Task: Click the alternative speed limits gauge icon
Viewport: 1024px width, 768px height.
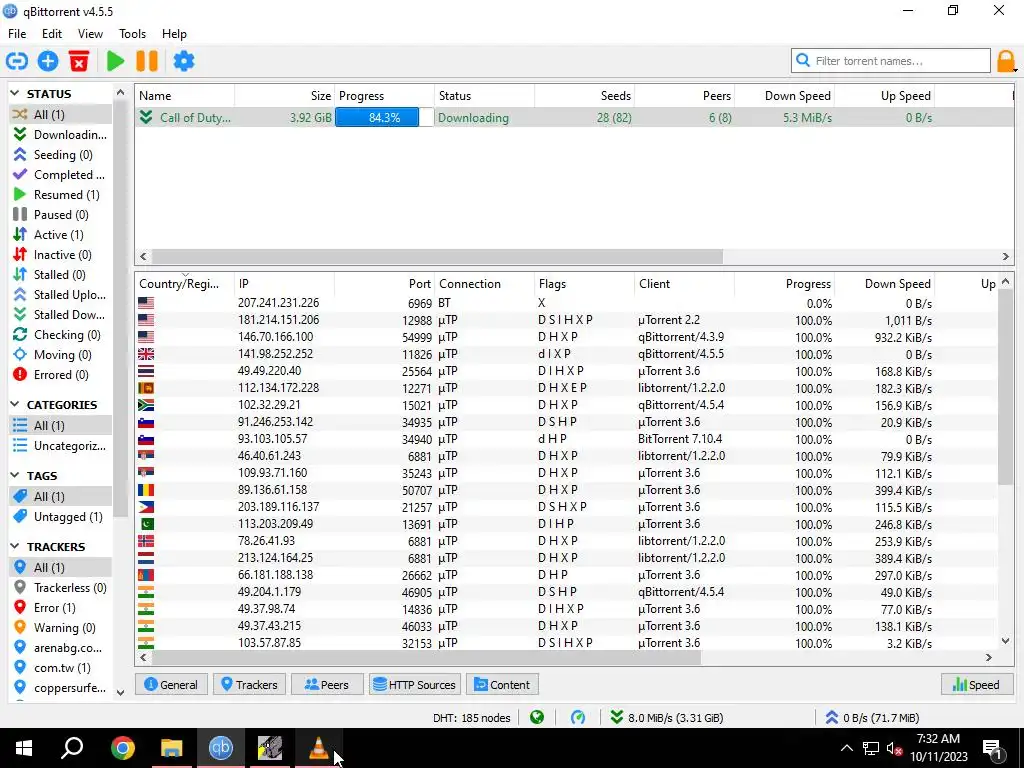Action: (578, 718)
